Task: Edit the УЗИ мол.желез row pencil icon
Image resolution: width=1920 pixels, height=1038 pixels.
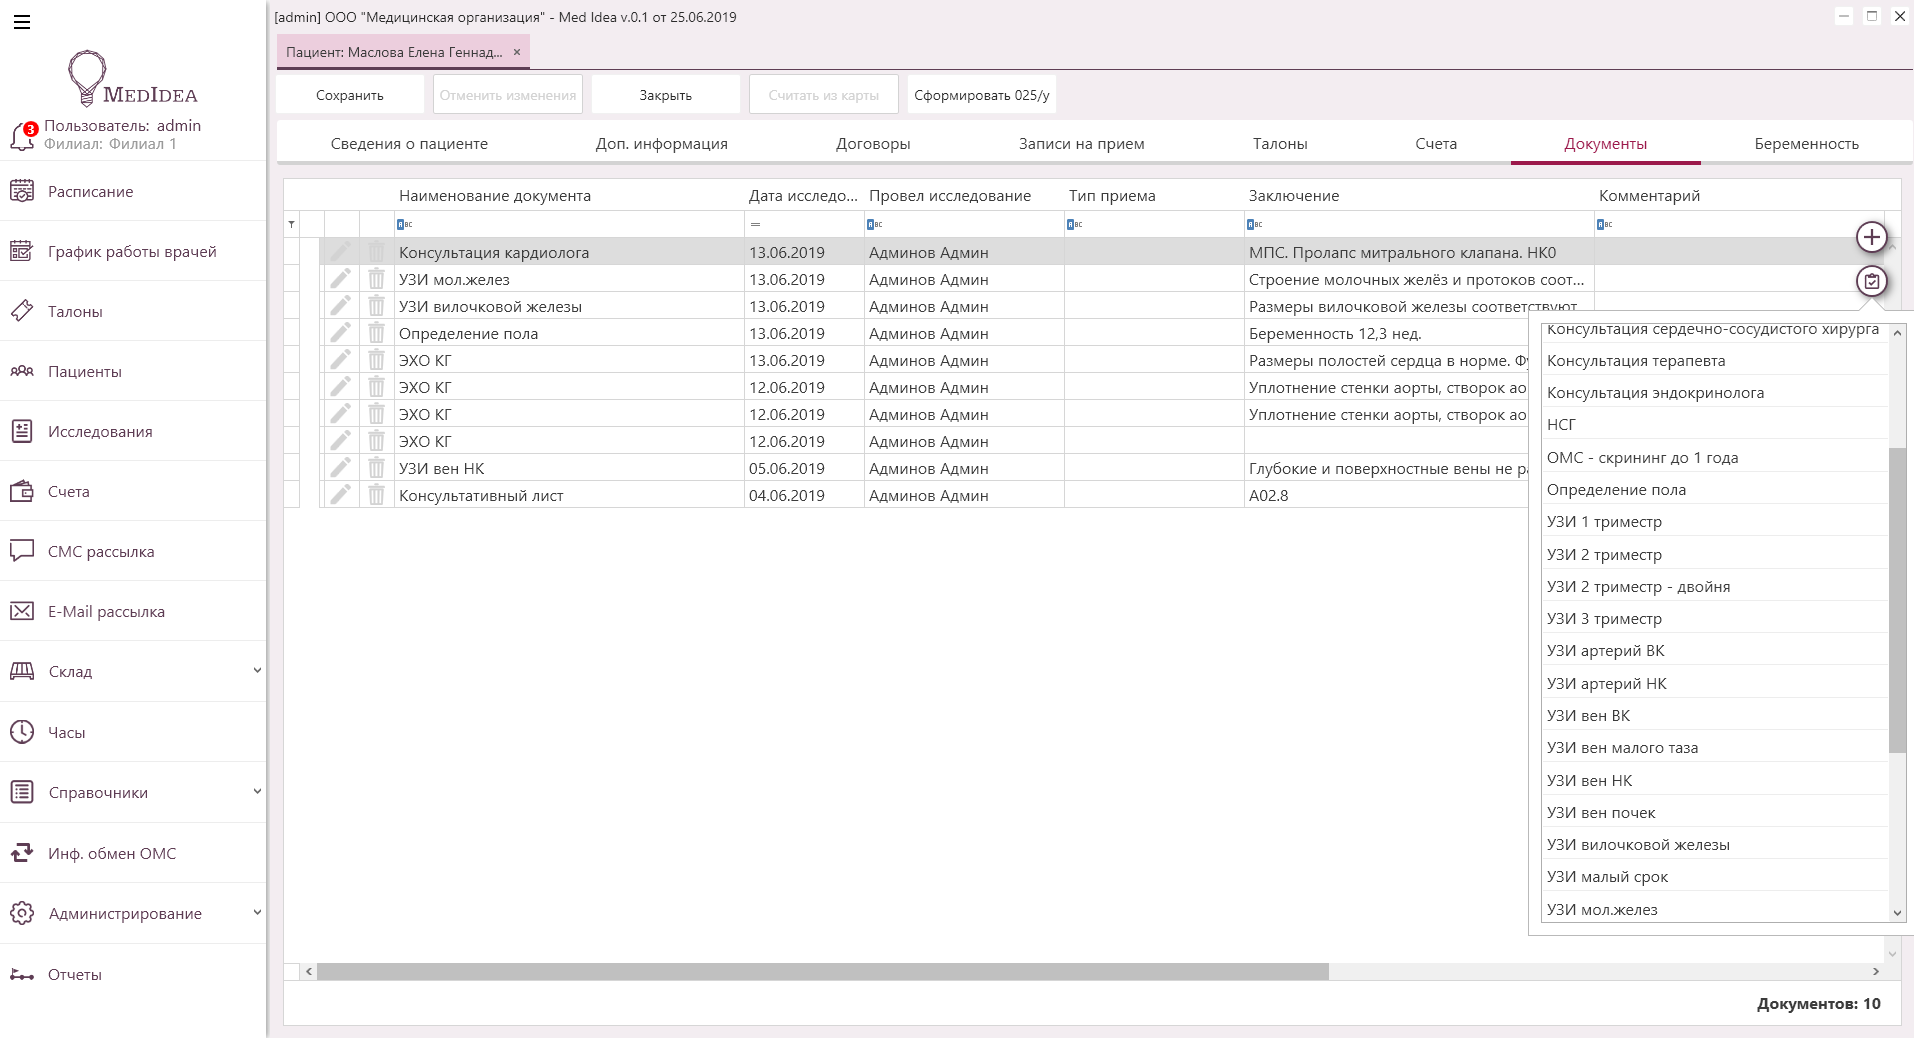Action: [341, 279]
